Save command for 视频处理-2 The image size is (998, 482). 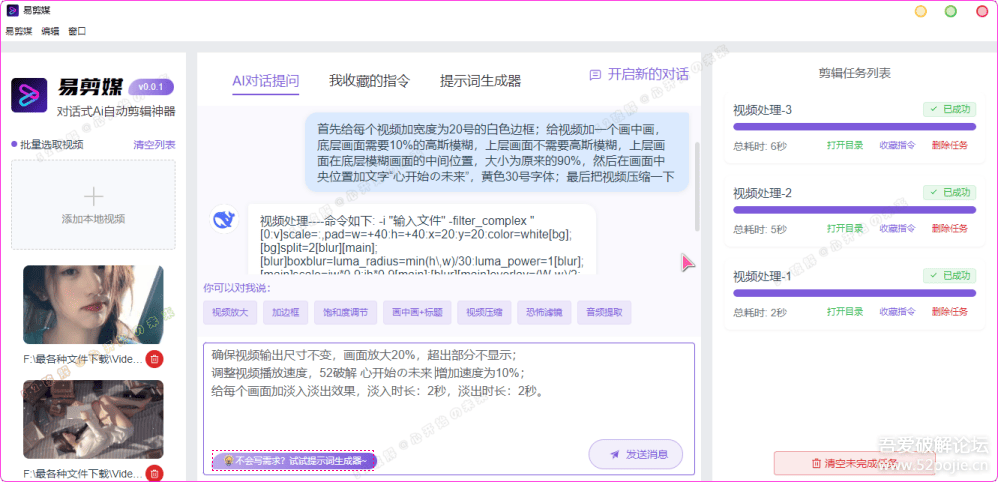pos(897,228)
